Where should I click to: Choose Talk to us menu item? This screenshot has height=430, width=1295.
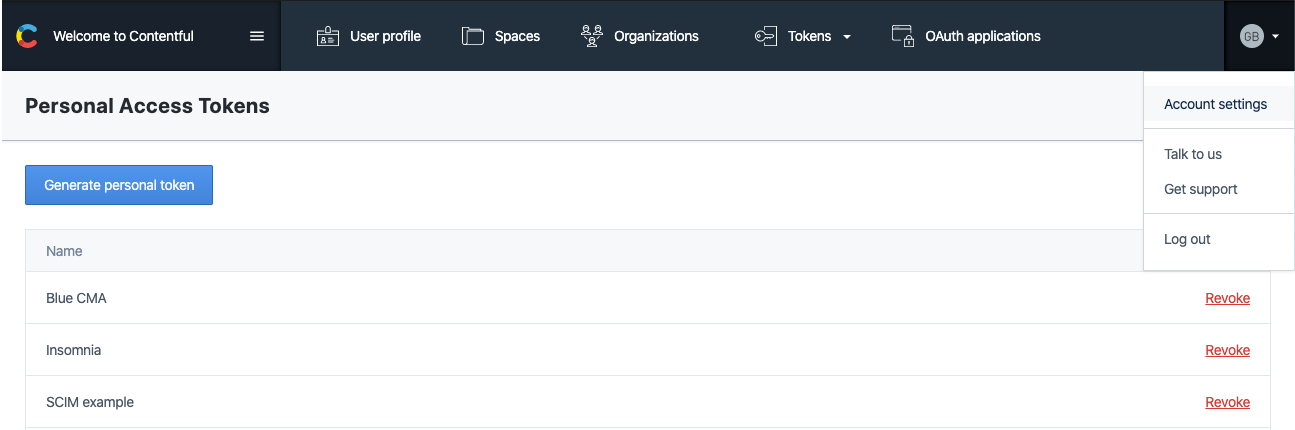pos(1193,154)
